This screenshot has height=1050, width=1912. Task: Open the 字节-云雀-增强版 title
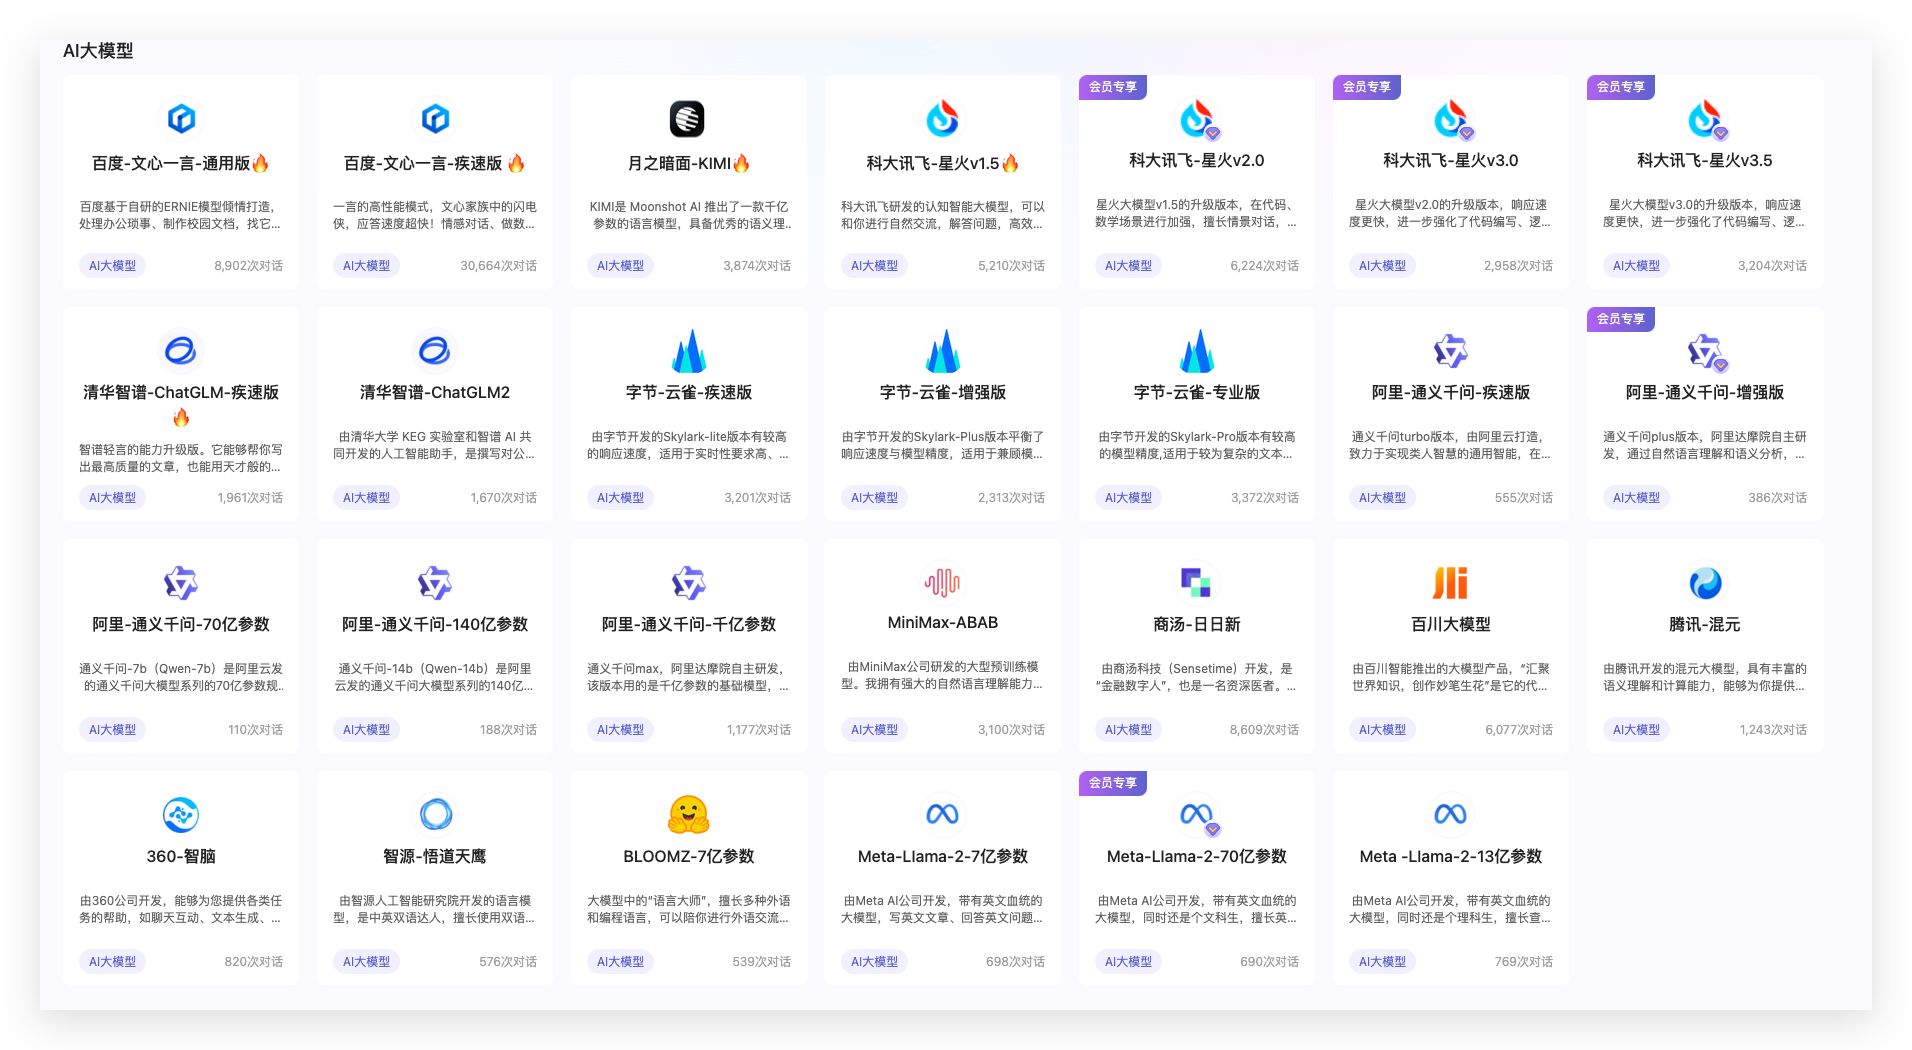943,392
